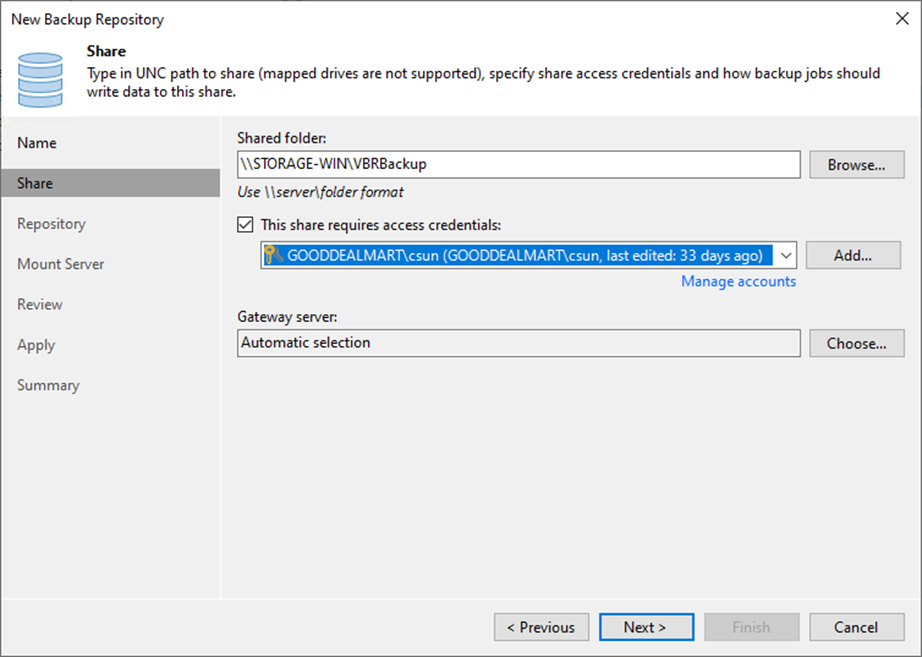Choose a gateway server
Screen dimensions: 922x657
point(856,343)
